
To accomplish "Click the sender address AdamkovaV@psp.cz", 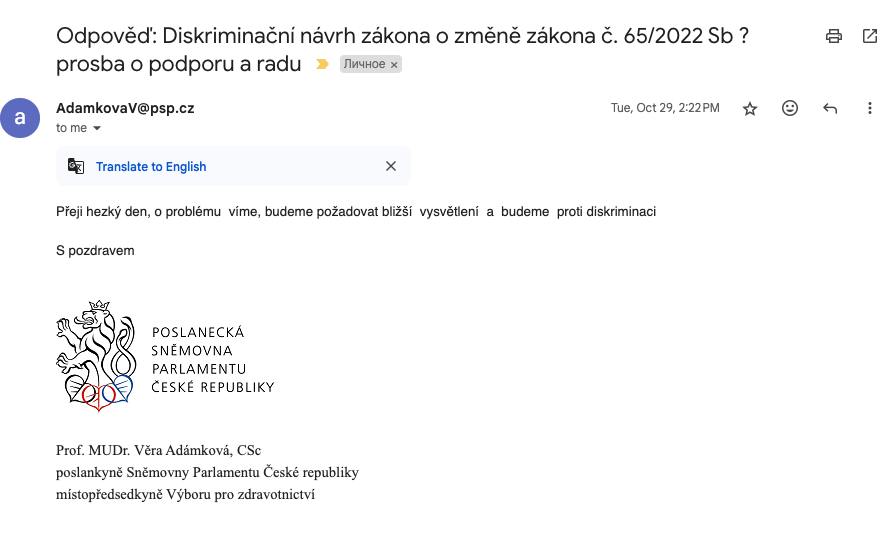I will tap(125, 108).
